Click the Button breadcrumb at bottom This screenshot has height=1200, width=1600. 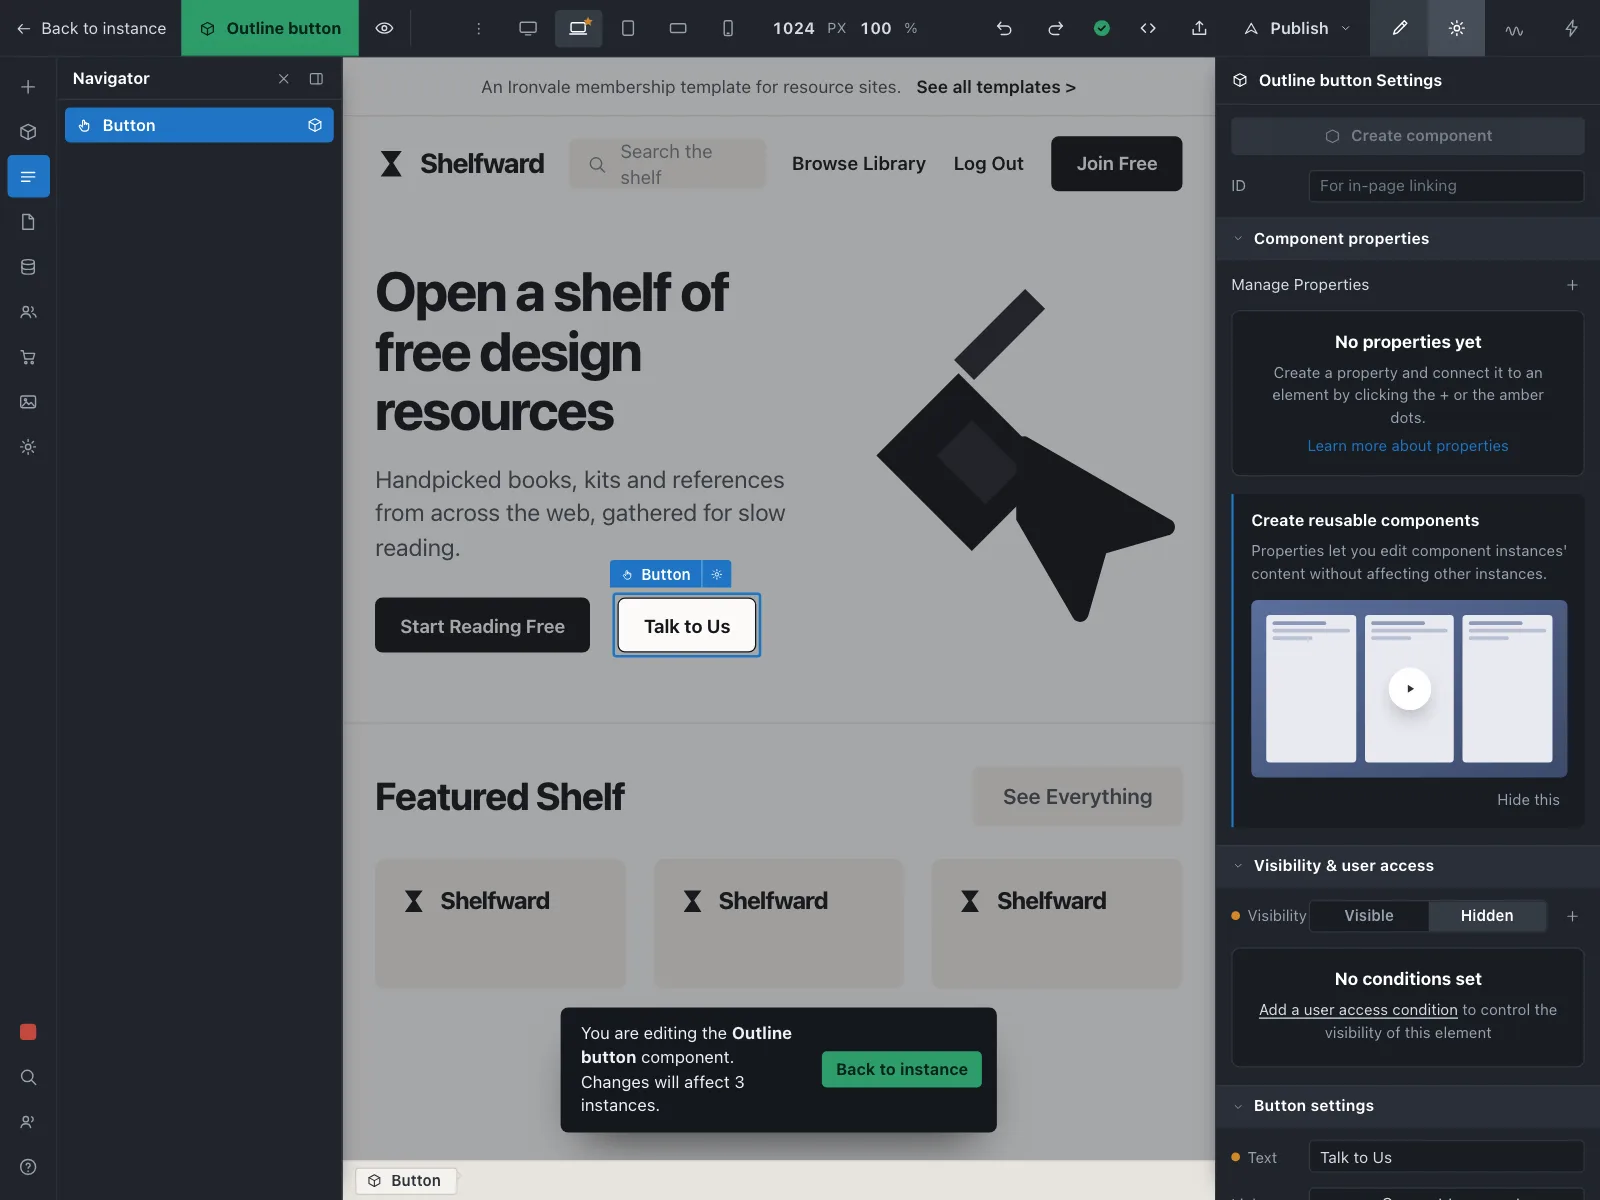[406, 1181]
